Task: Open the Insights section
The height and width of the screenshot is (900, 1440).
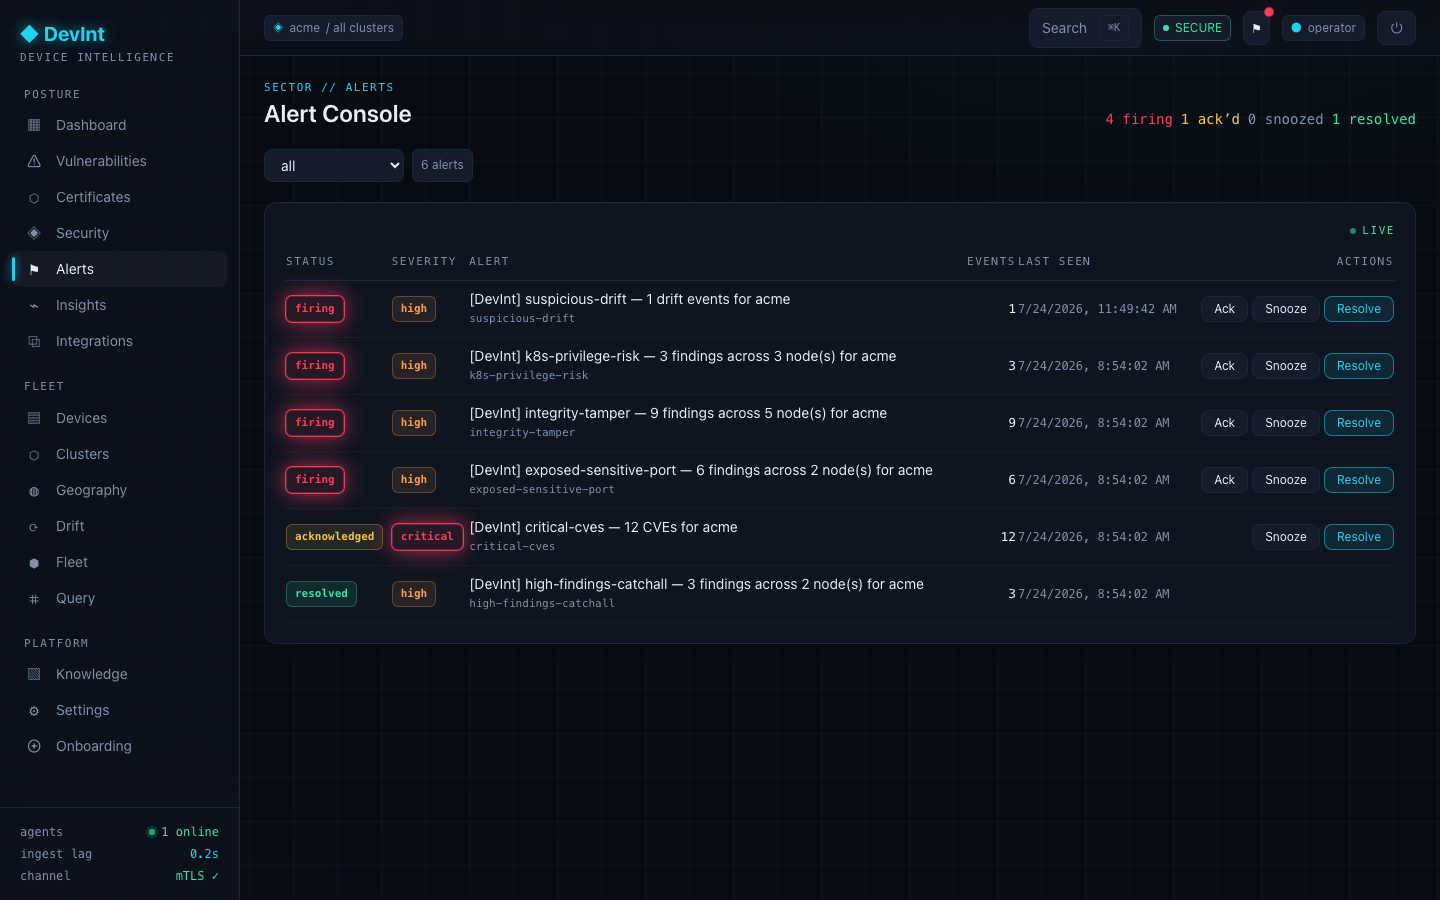Action: (x=120, y=305)
